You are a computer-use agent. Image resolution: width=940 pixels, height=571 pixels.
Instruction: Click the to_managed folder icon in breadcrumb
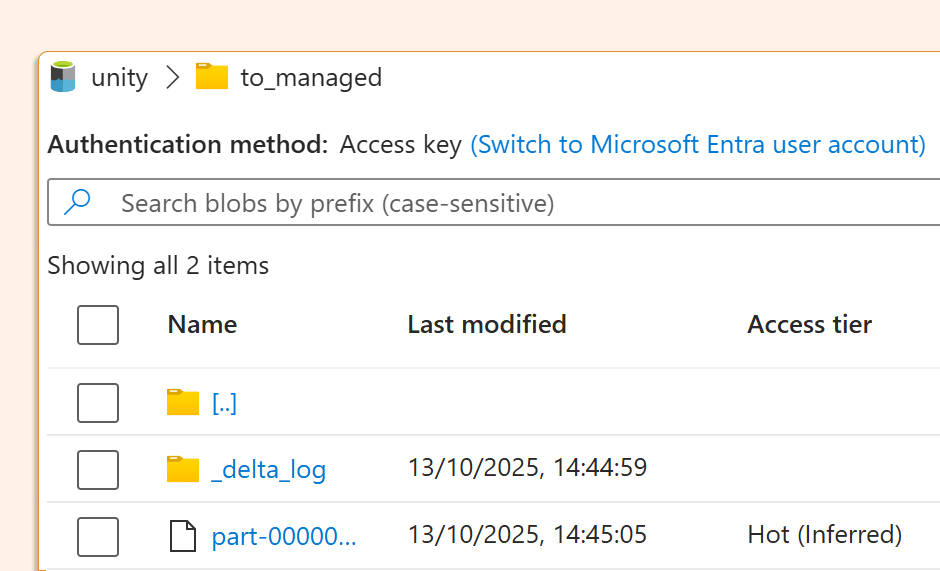tap(212, 77)
